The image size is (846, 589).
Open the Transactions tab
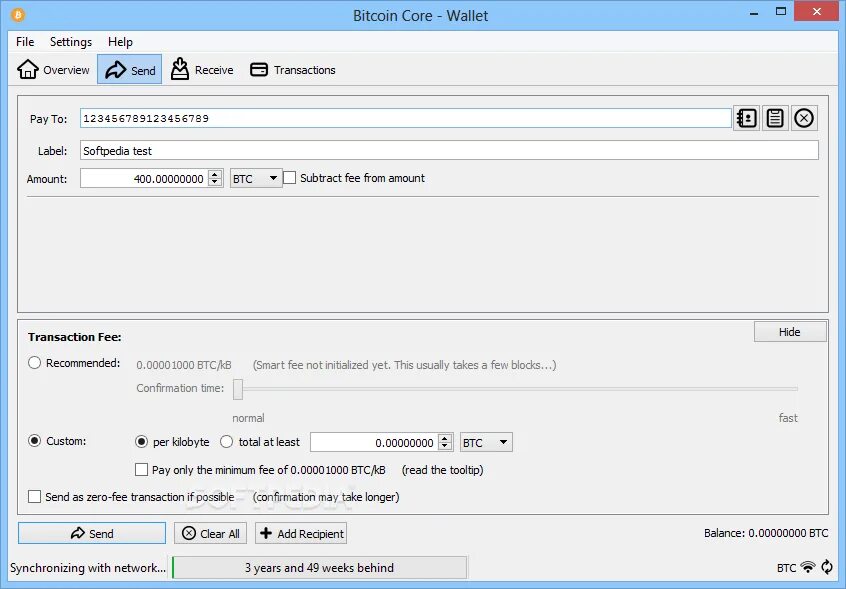[x=292, y=70]
